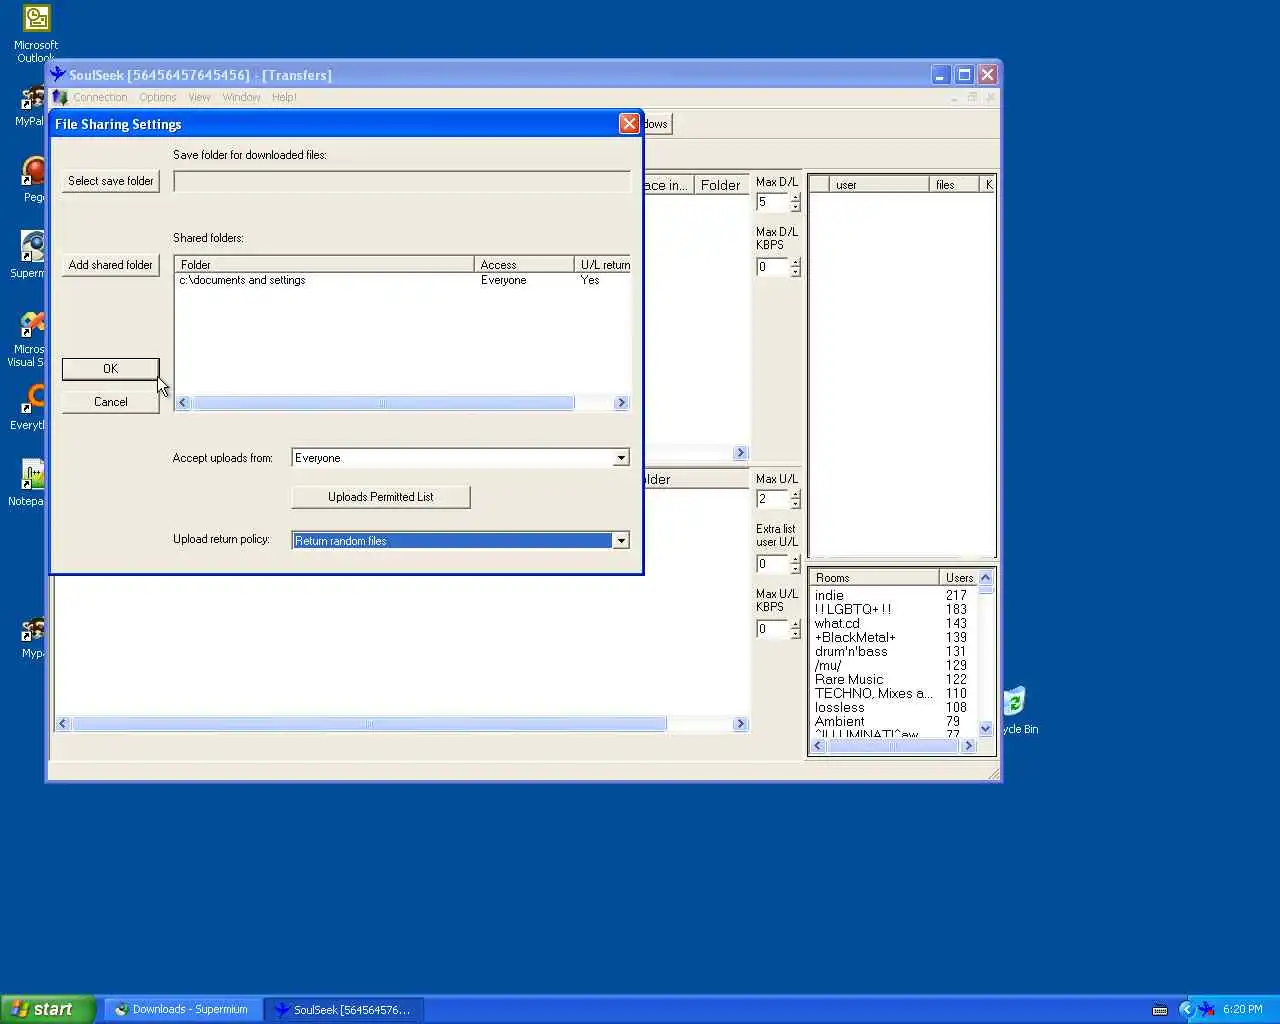Screen dimensions: 1280x1024
Task: Increase Max D/L spinner value
Action: coord(796,198)
